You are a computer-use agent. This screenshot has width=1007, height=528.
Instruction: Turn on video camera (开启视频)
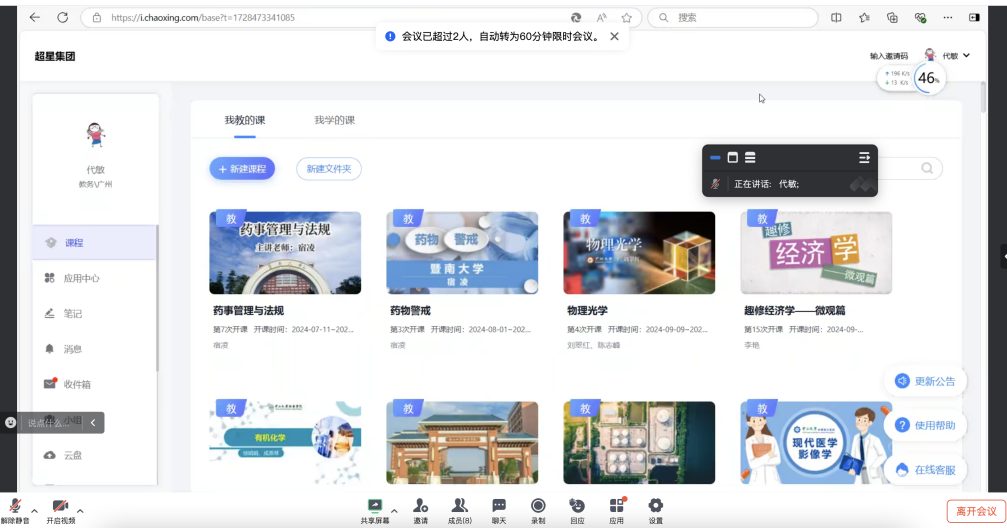pos(60,507)
